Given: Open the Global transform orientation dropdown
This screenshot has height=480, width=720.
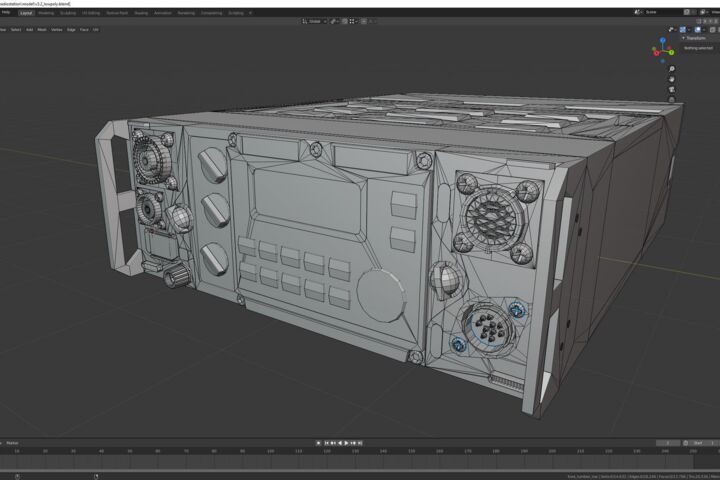Looking at the screenshot, I should [x=314, y=21].
